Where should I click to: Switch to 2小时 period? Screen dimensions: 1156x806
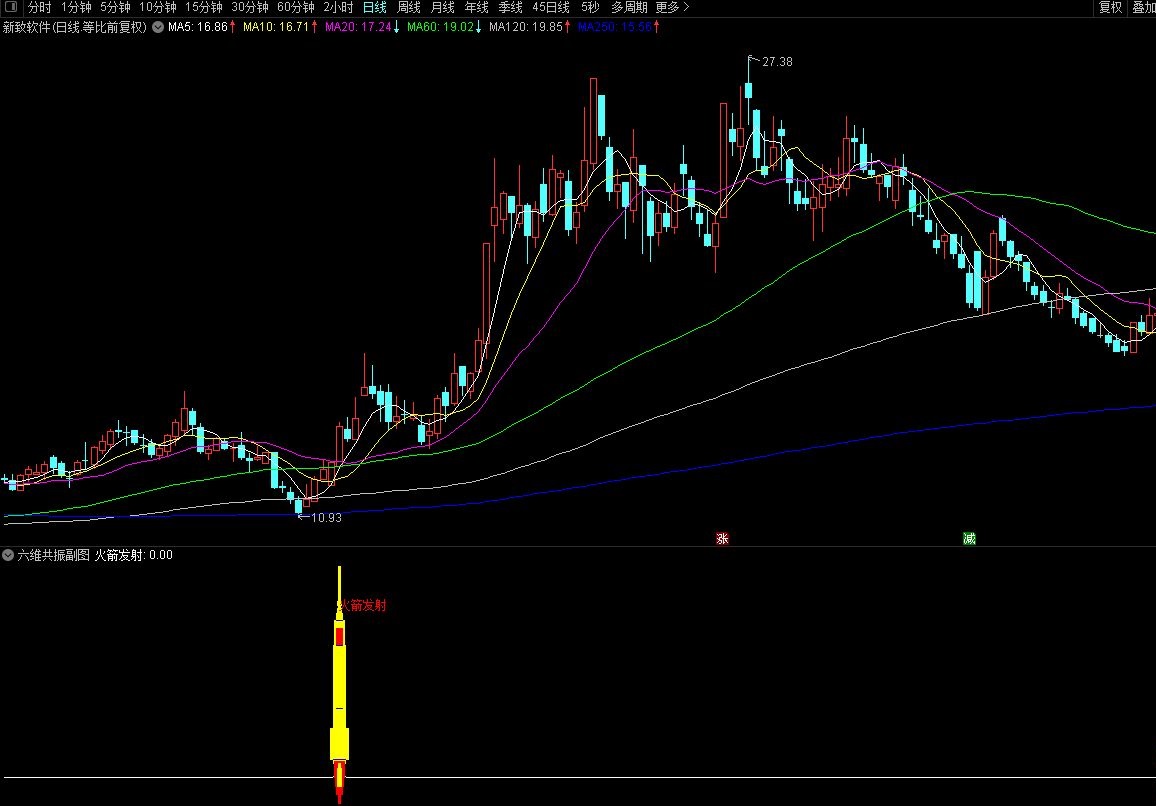(x=338, y=7)
